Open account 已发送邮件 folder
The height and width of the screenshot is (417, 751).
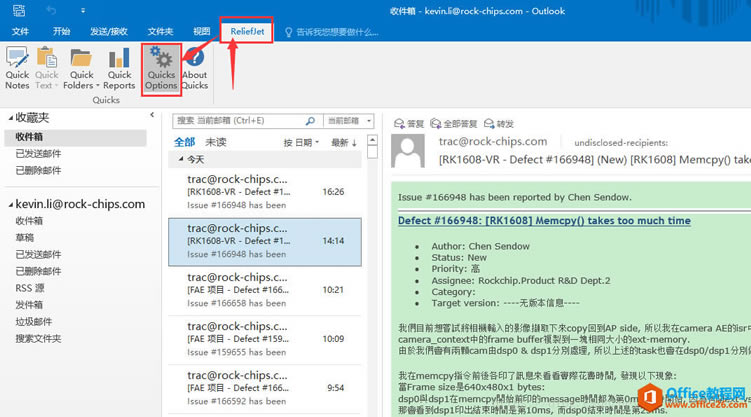pyautogui.click(x=38, y=254)
